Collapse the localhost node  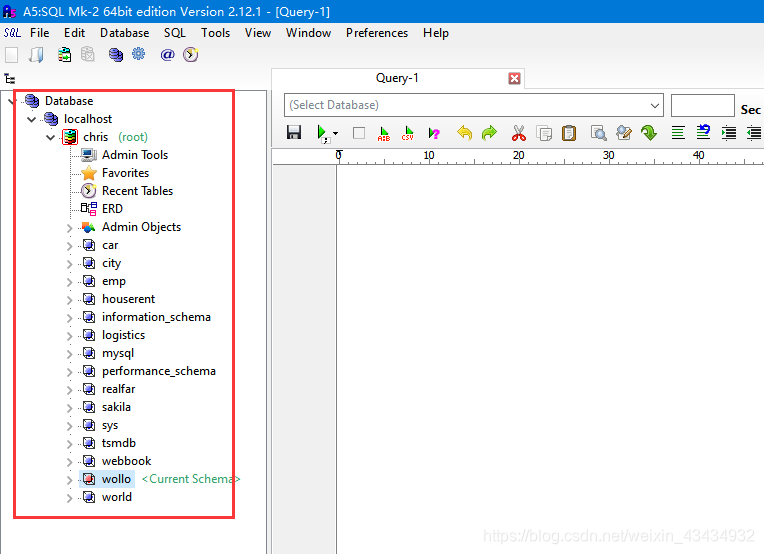pos(32,119)
